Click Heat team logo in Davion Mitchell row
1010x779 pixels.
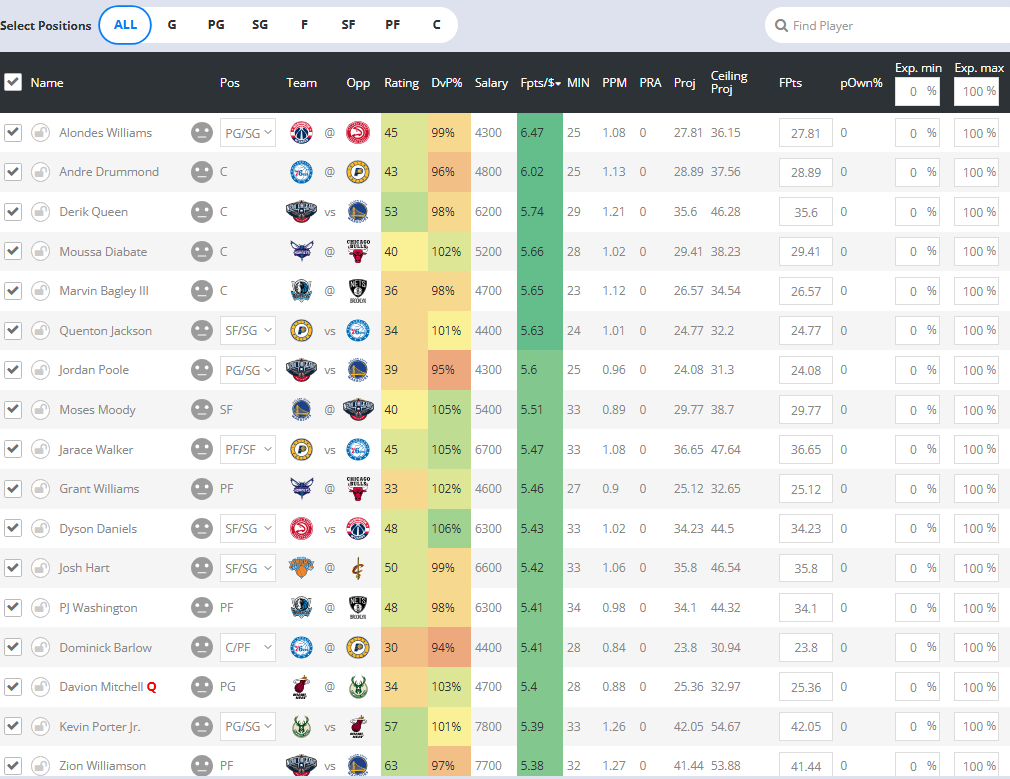[x=301, y=687]
